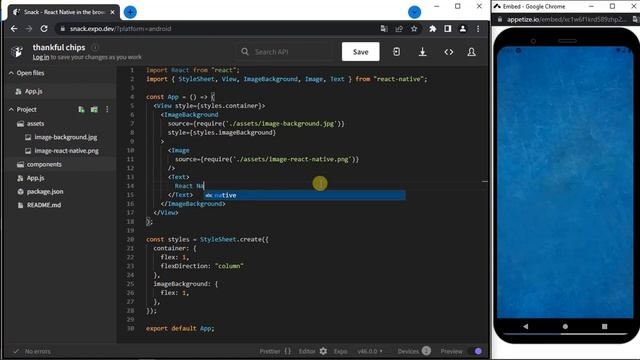The image size is (640, 360).
Task: Click the run-on-device icon next to Save
Action: click(x=396, y=52)
